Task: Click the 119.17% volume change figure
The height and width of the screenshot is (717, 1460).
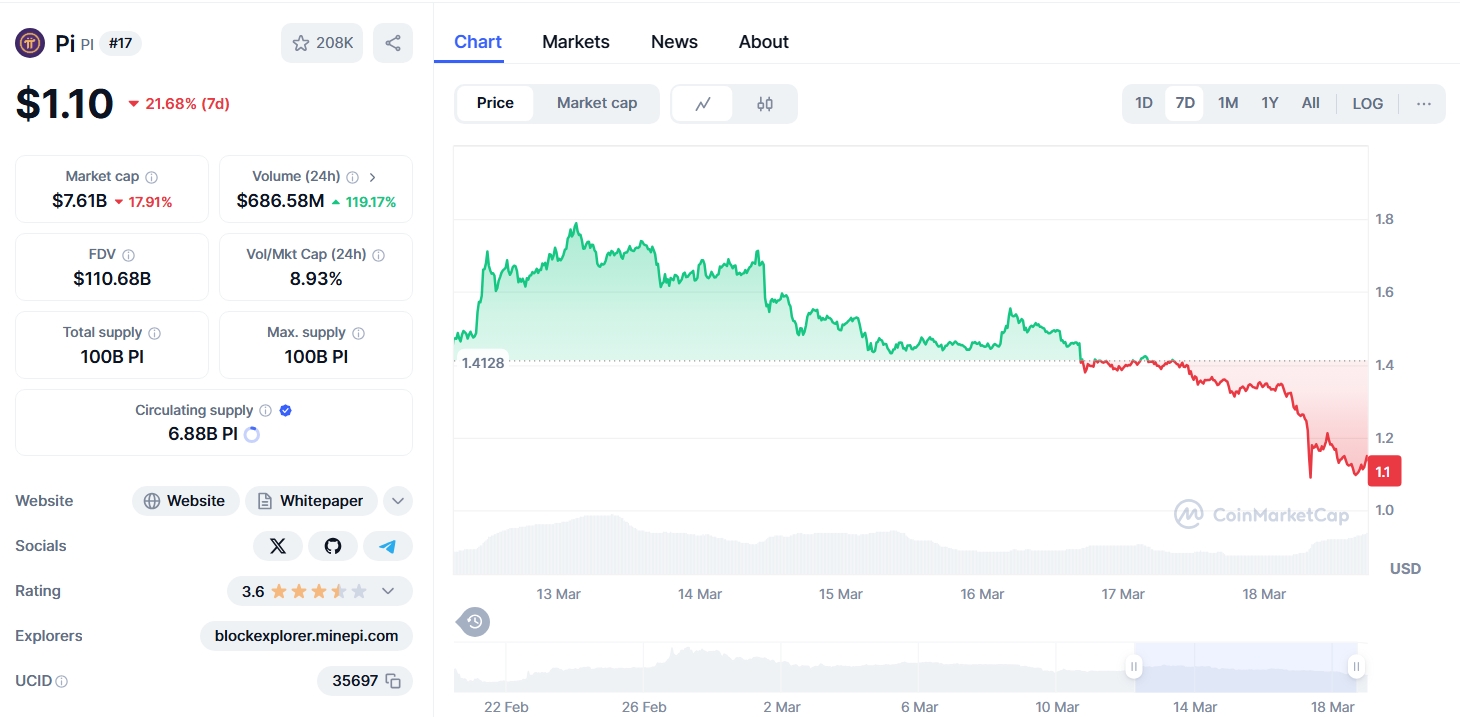Action: (x=363, y=202)
